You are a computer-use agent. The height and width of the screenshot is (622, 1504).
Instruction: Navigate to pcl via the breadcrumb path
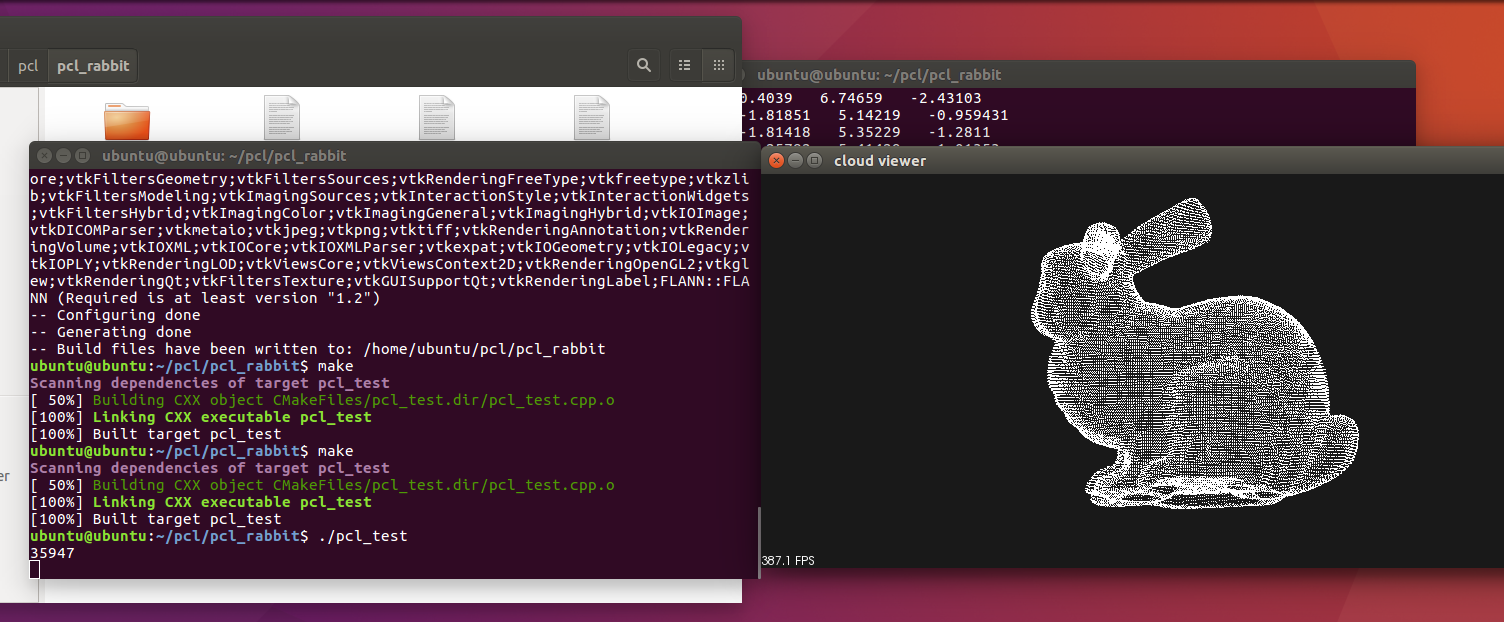27,66
